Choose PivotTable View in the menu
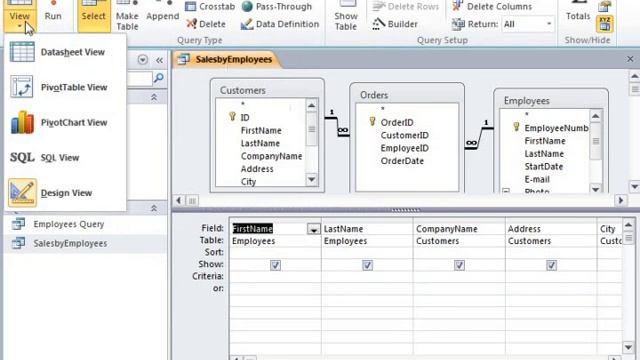The height and width of the screenshot is (360, 640). [x=65, y=87]
